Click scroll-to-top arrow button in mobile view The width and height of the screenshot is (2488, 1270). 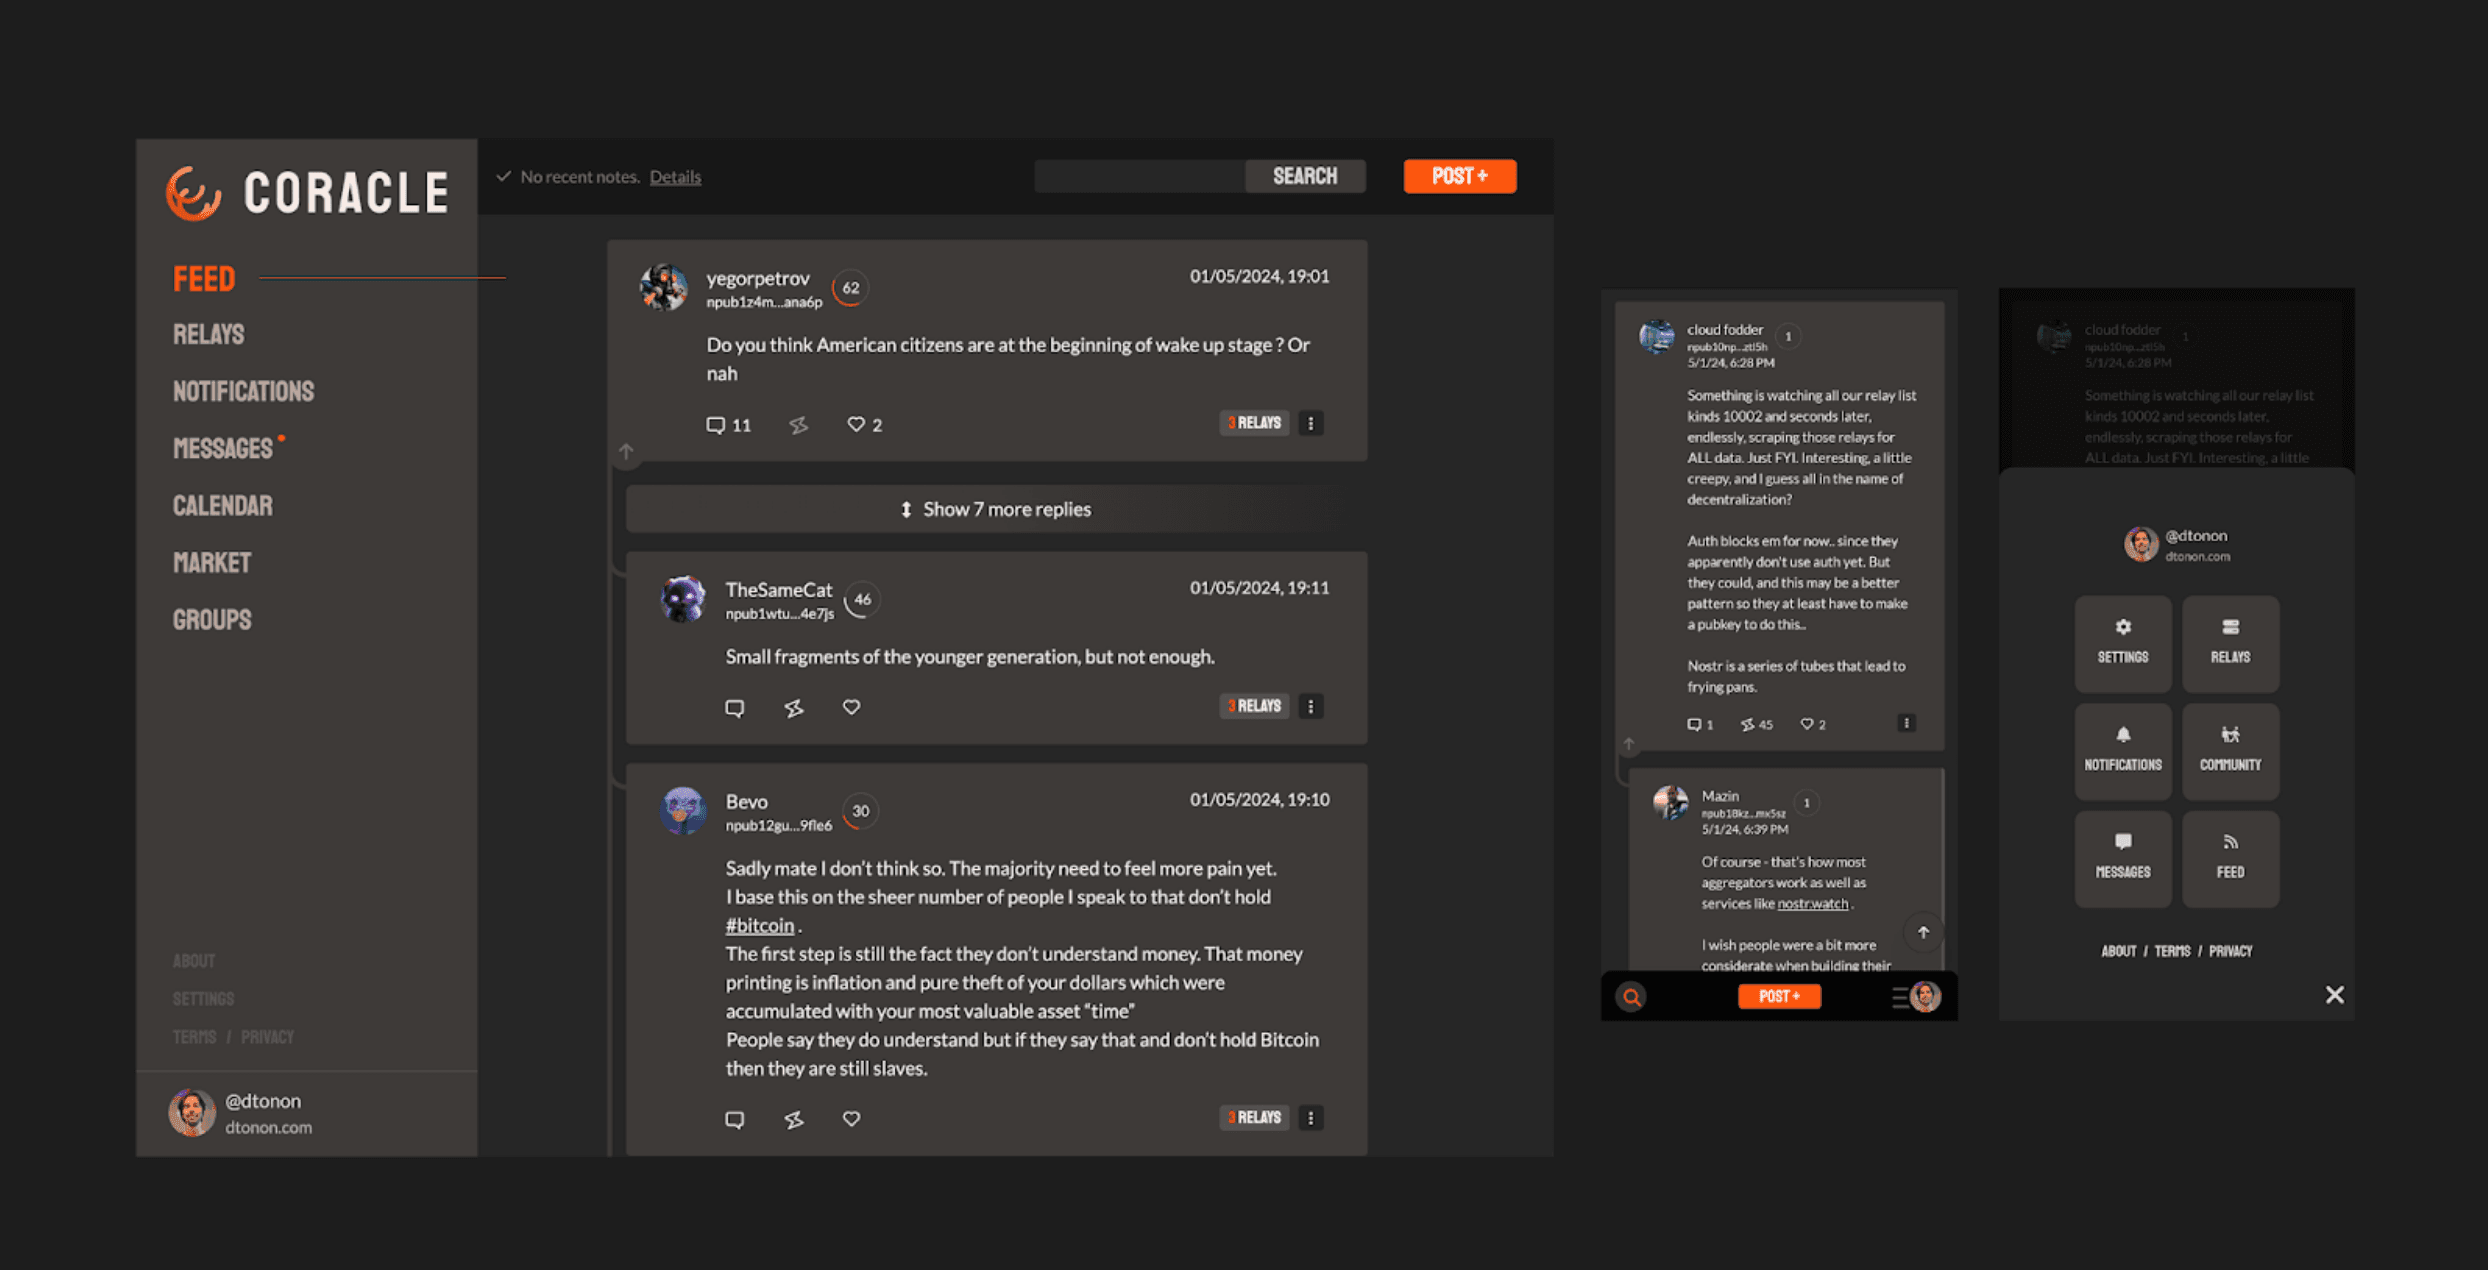[x=1923, y=932]
